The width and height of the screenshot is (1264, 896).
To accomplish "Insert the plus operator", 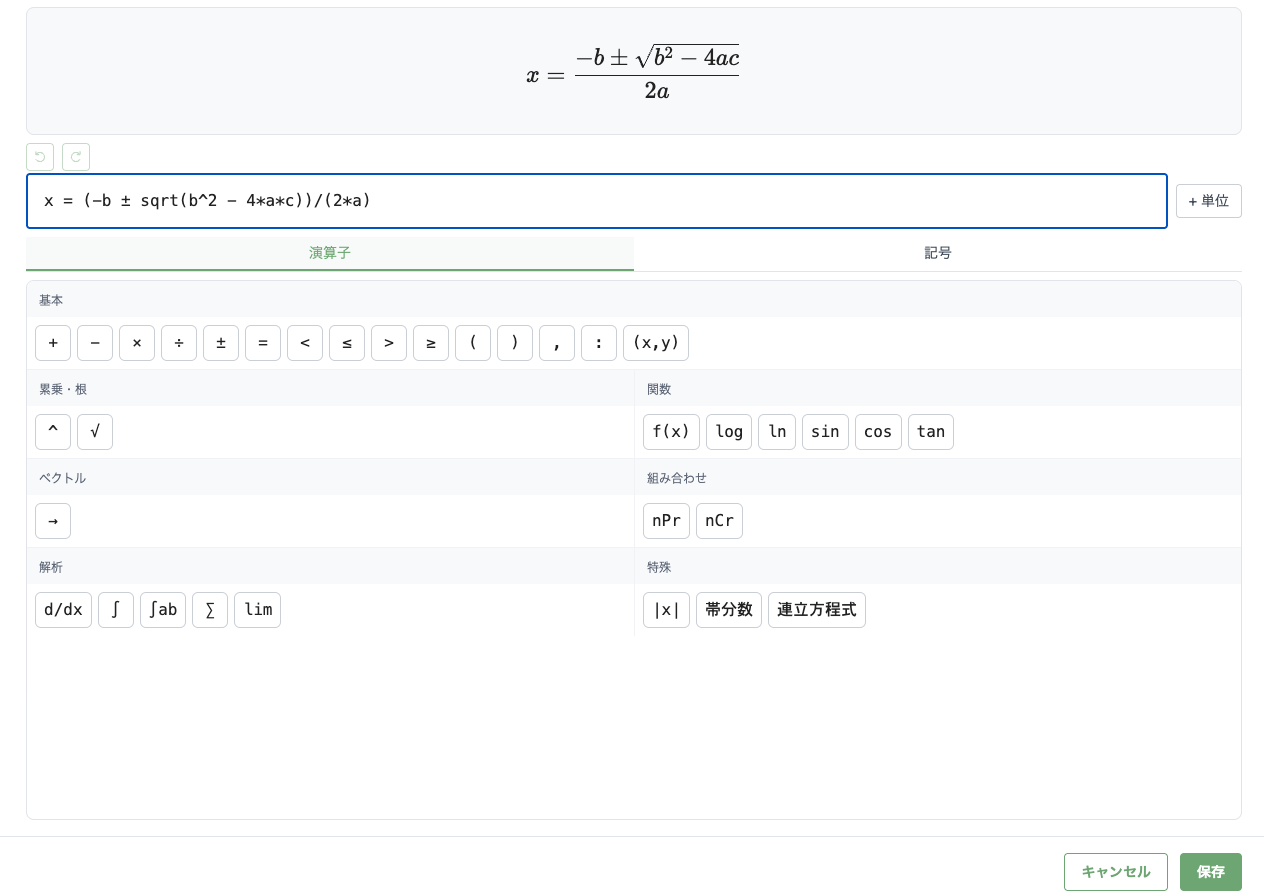I will pos(53,343).
